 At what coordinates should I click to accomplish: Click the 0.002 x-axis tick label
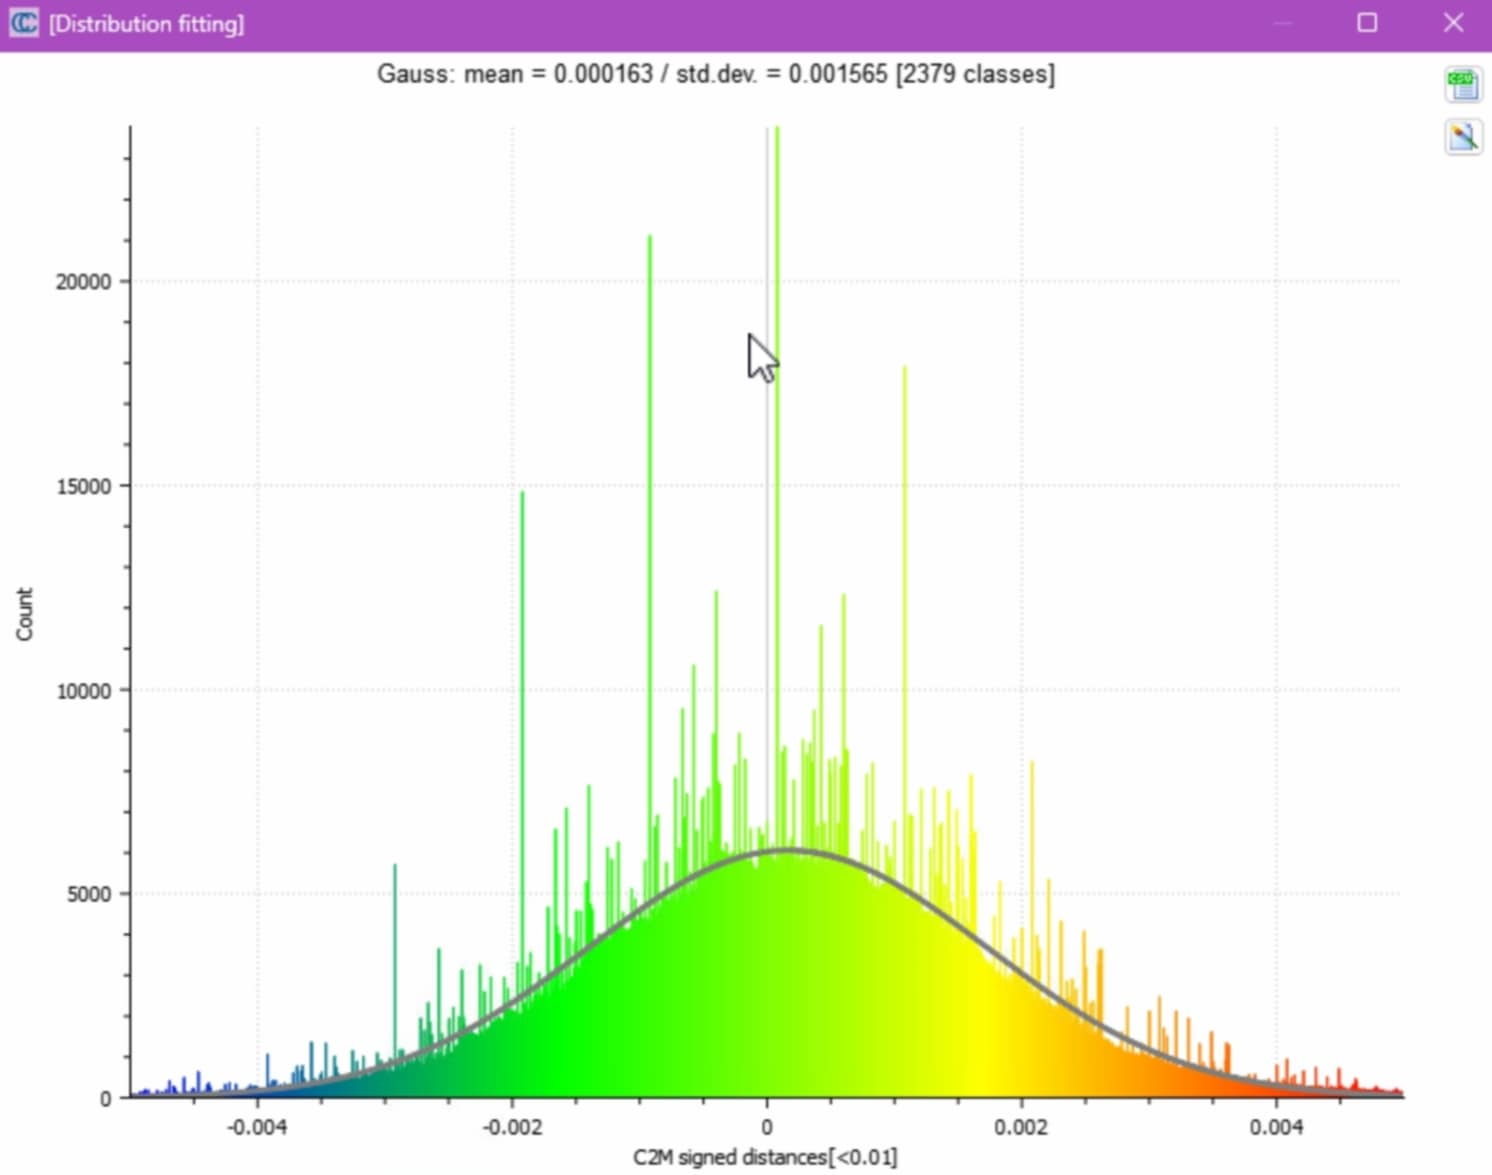click(x=1021, y=1128)
